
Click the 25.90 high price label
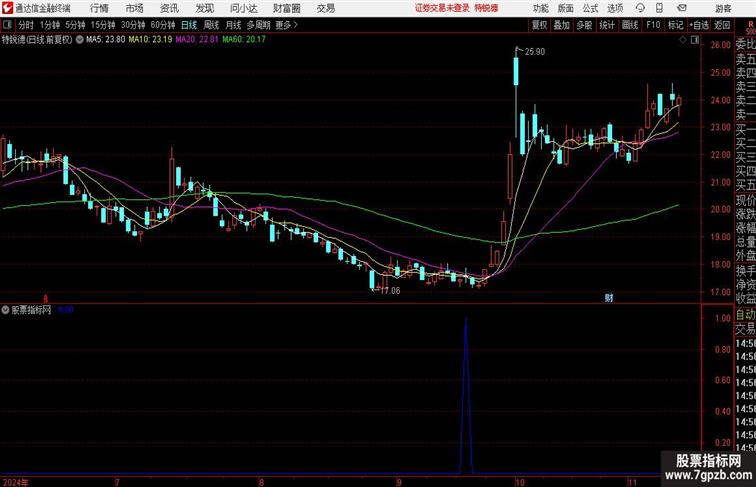[x=535, y=52]
